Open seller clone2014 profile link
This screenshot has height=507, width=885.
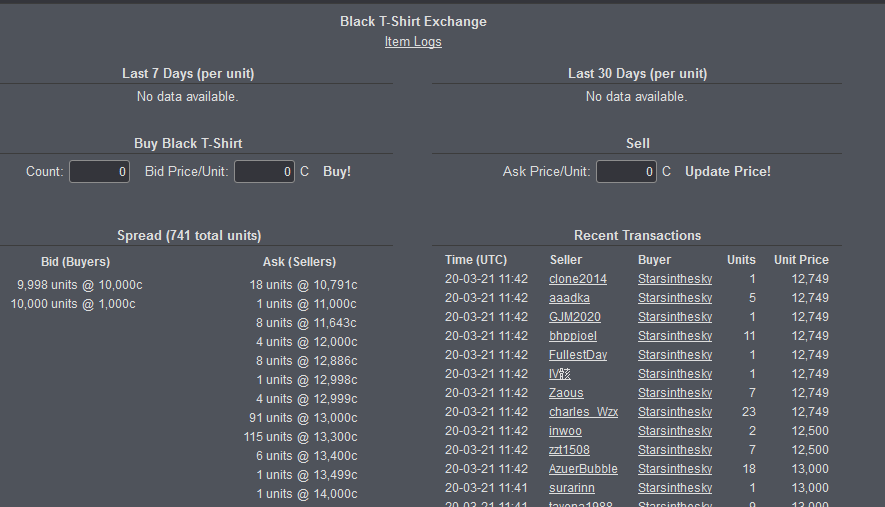pyautogui.click(x=578, y=279)
